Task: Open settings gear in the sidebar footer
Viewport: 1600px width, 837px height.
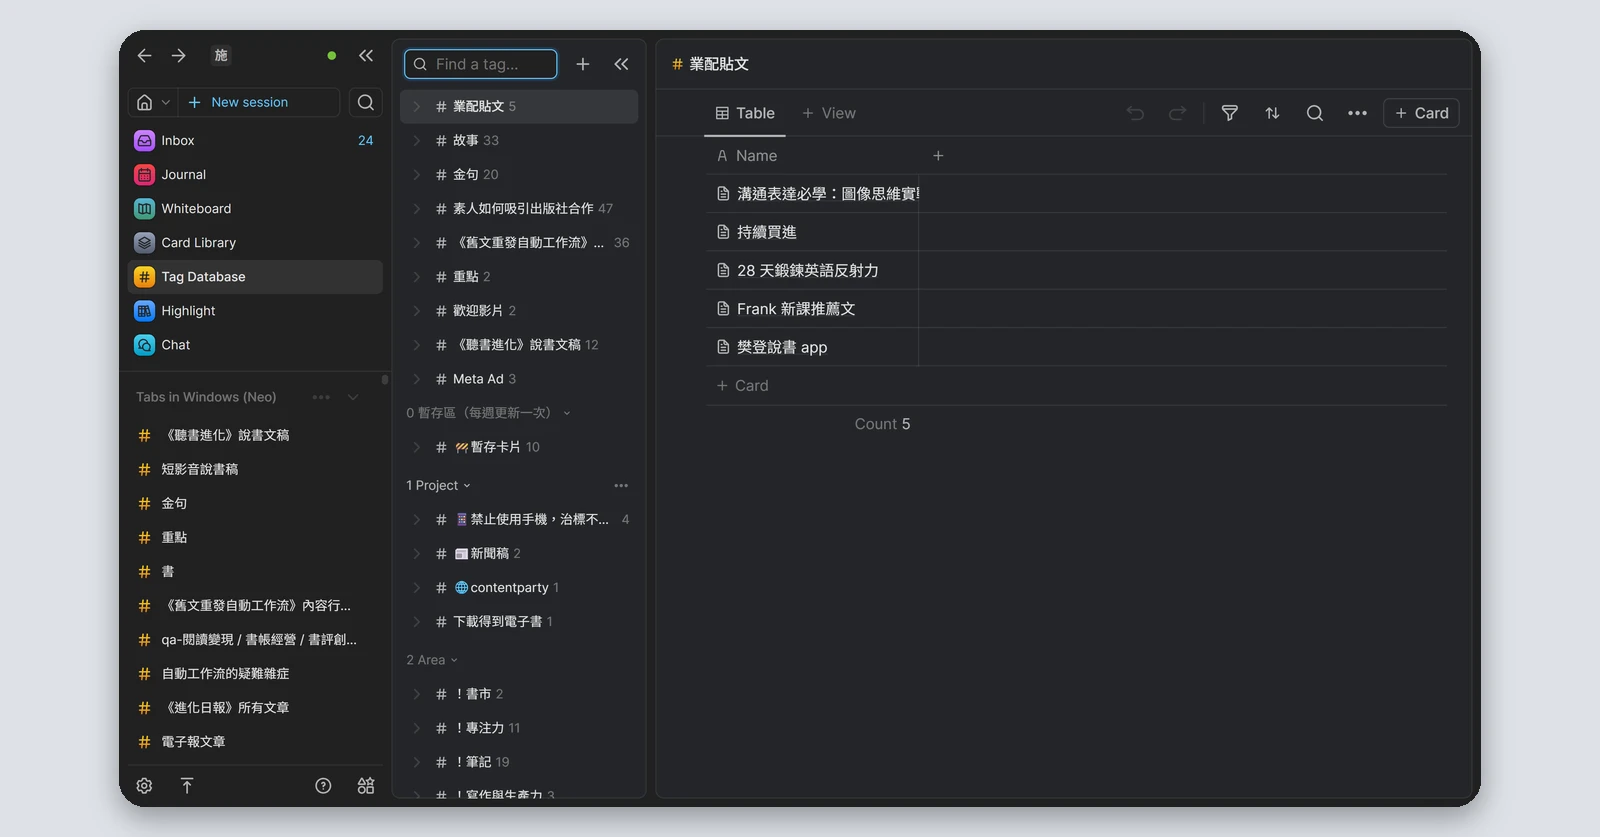Action: coord(144,786)
